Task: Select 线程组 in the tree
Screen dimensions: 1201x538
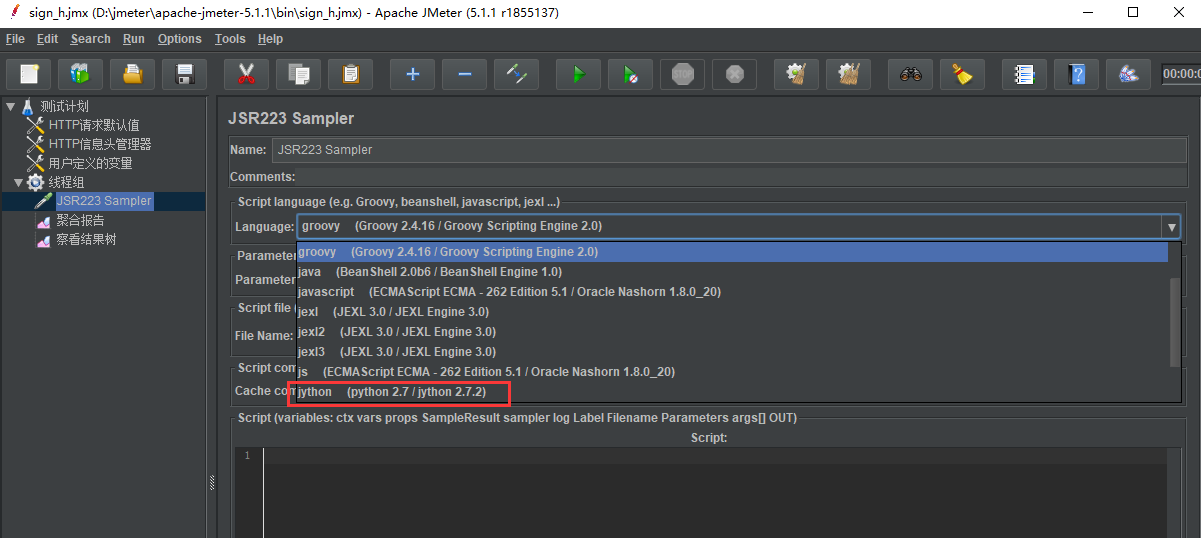Action: coord(66,182)
